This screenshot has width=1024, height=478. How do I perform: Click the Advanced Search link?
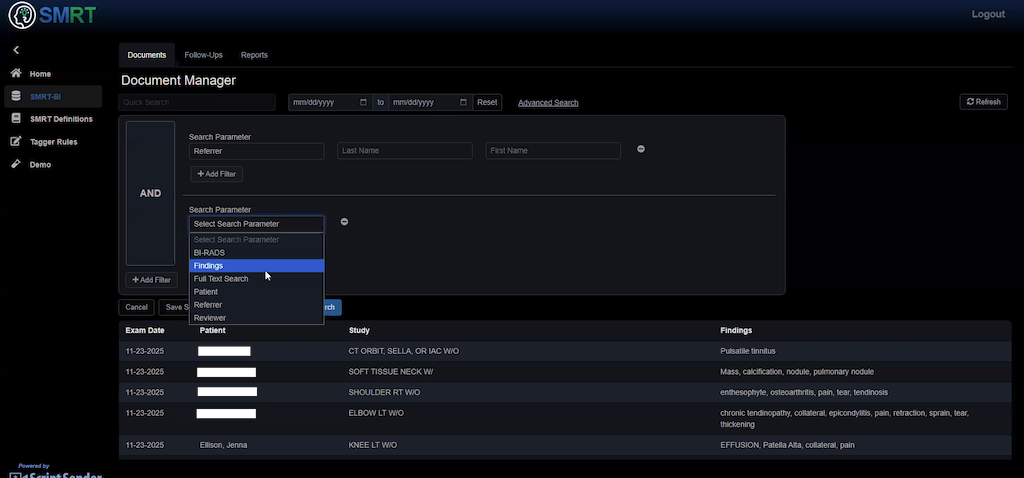(548, 103)
